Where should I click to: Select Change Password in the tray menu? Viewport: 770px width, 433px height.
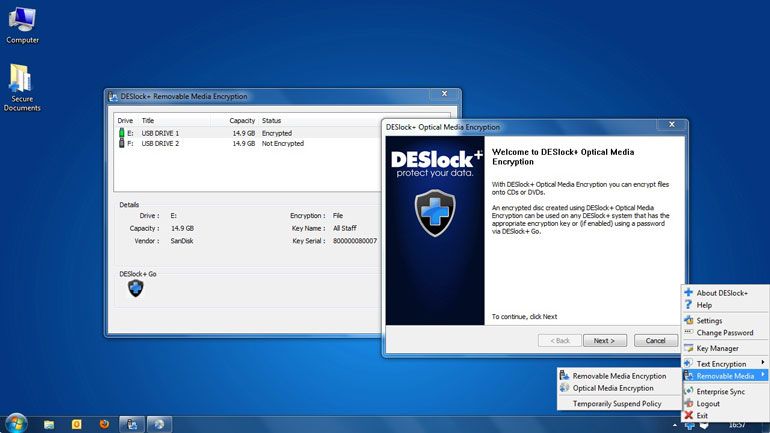[x=724, y=333]
